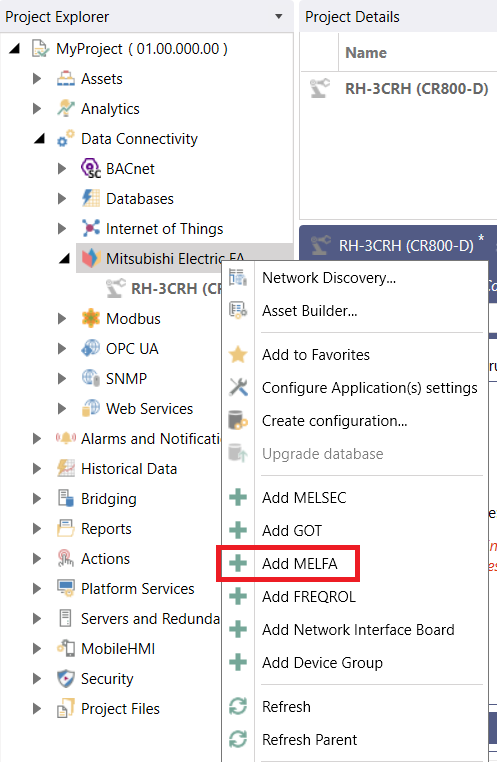Screen dimensions: 497x762
Task: Open the RH-3CRH (CR800-D) editor tab
Action: 406,245
